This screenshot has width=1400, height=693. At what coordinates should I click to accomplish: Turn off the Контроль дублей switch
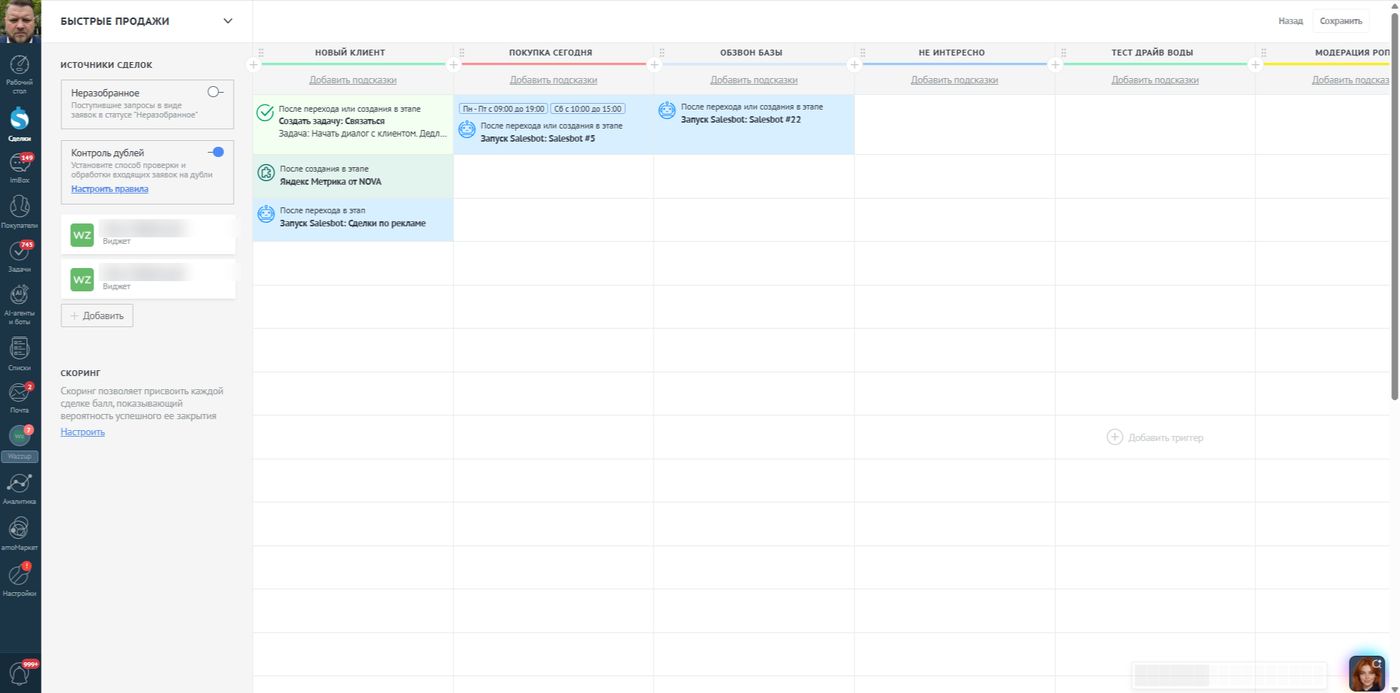coord(215,152)
